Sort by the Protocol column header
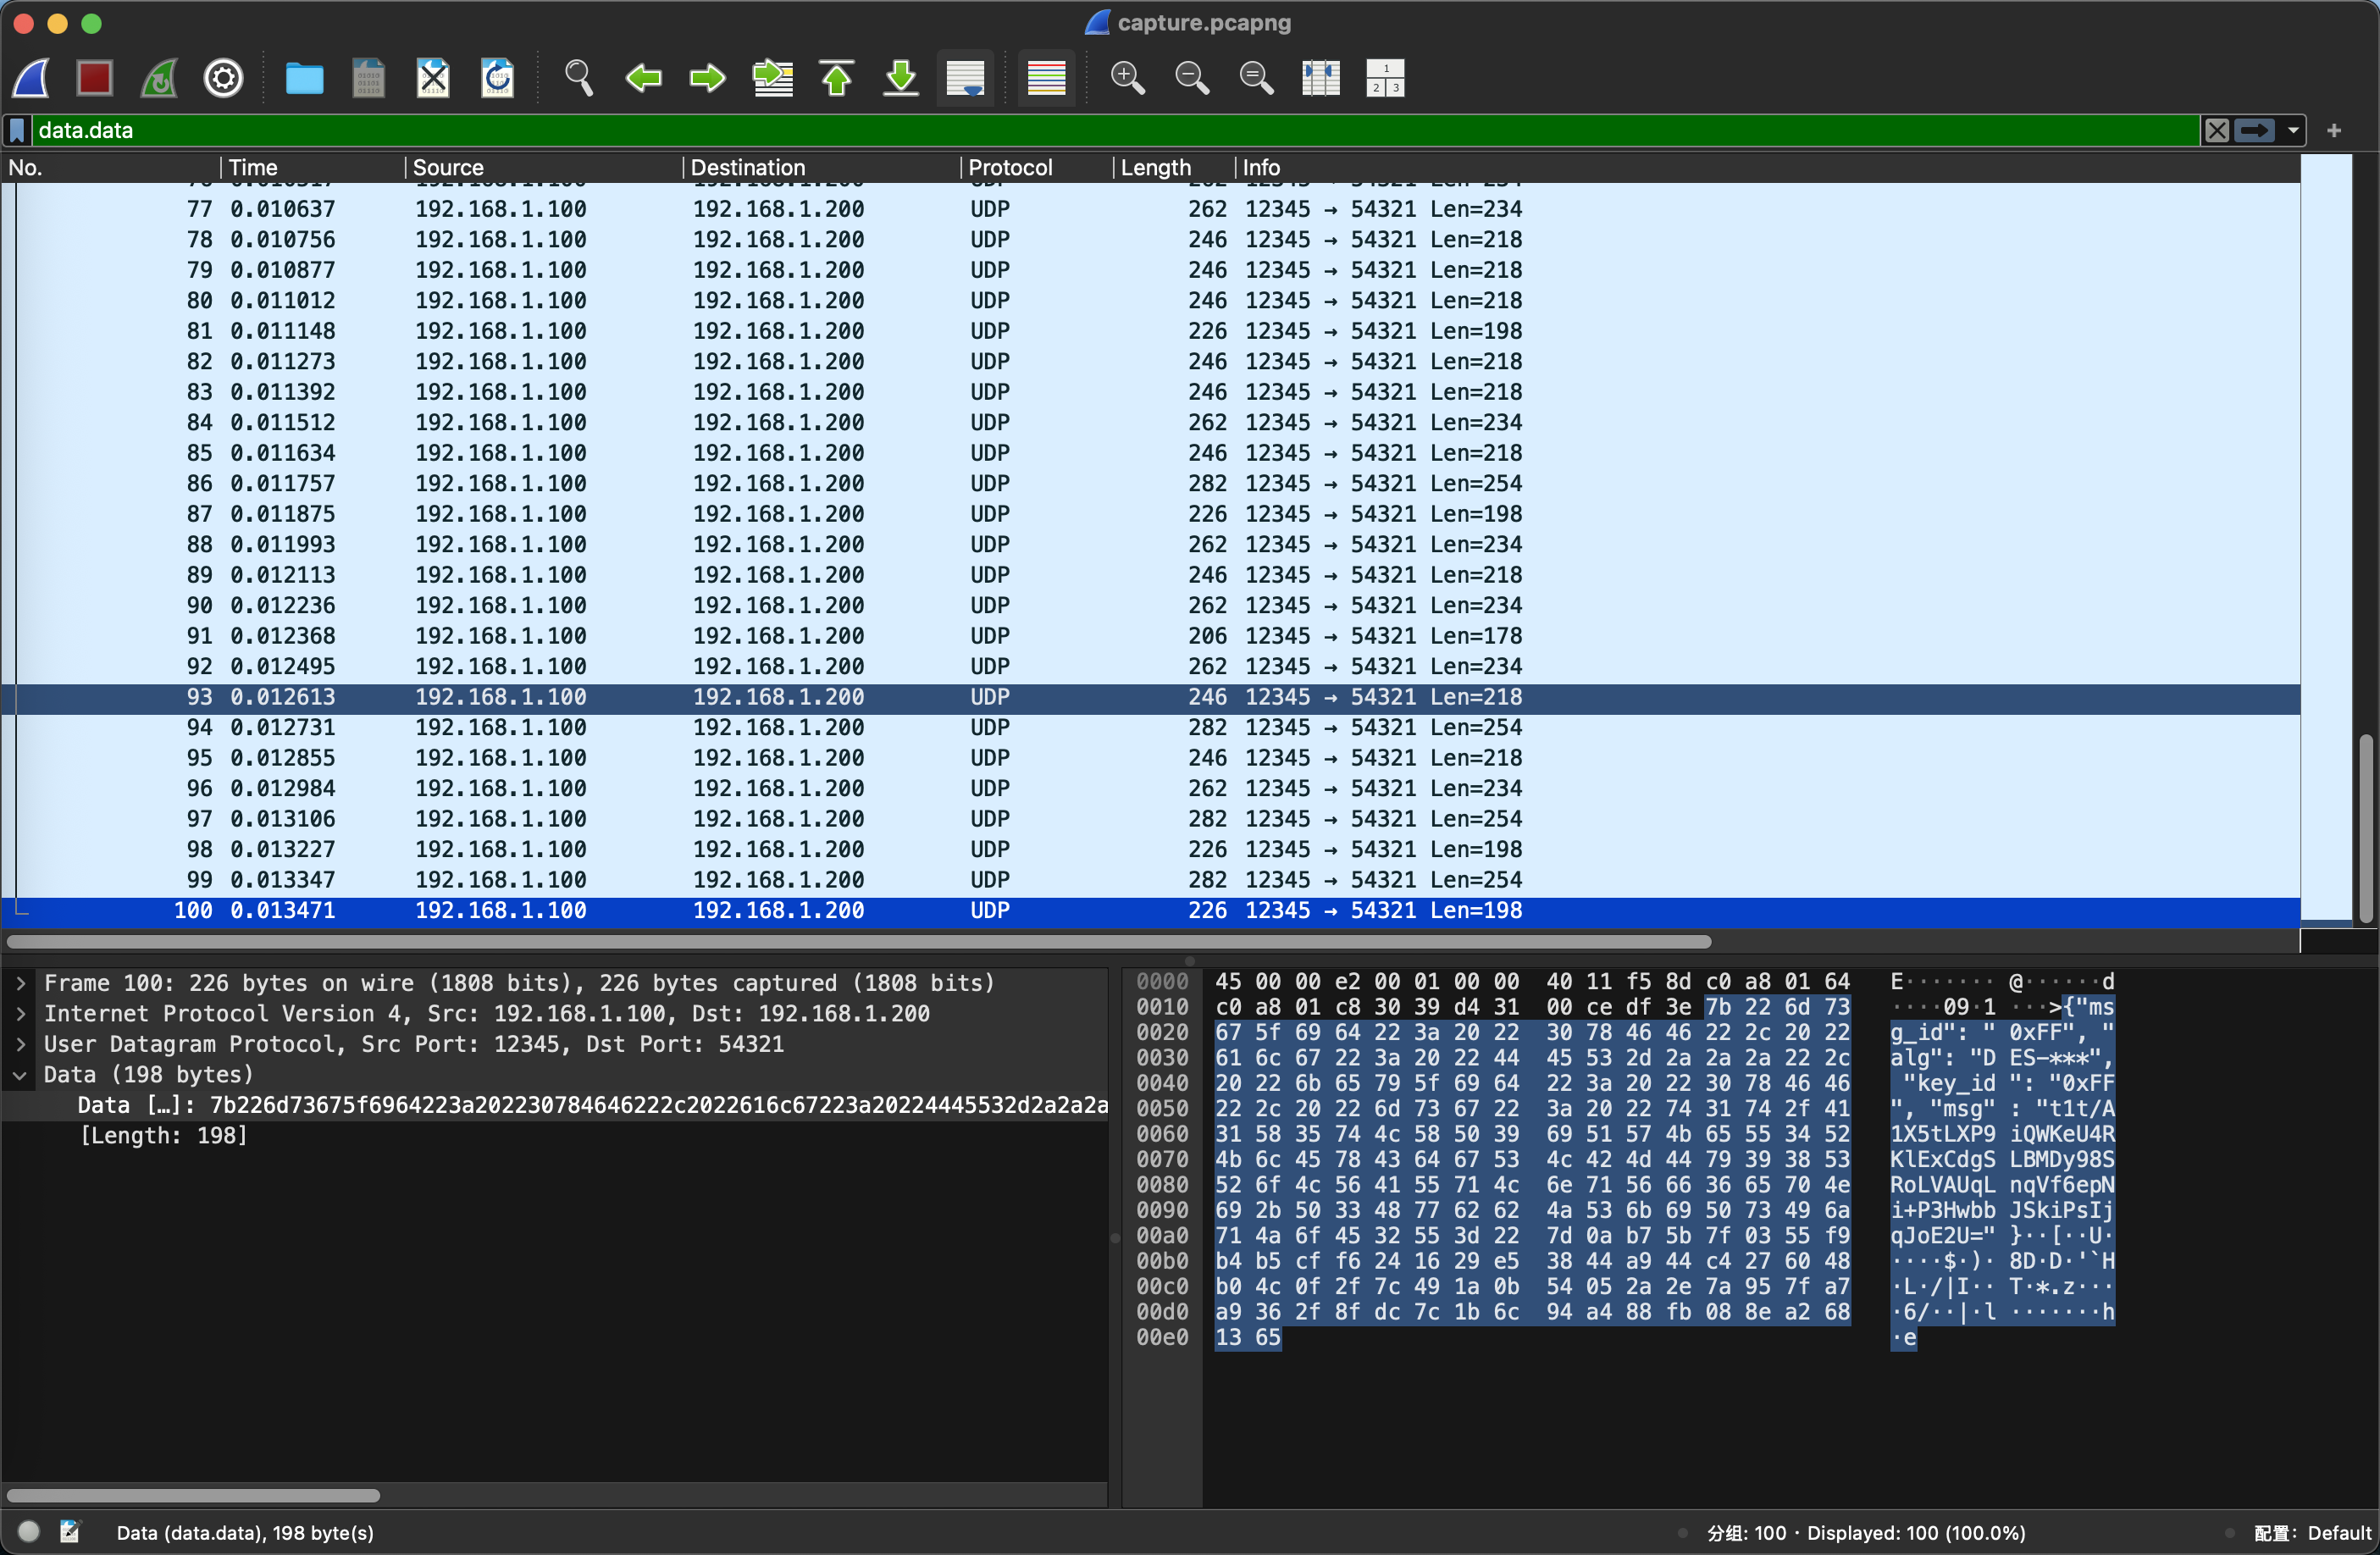The height and width of the screenshot is (1555, 2380). point(1037,167)
